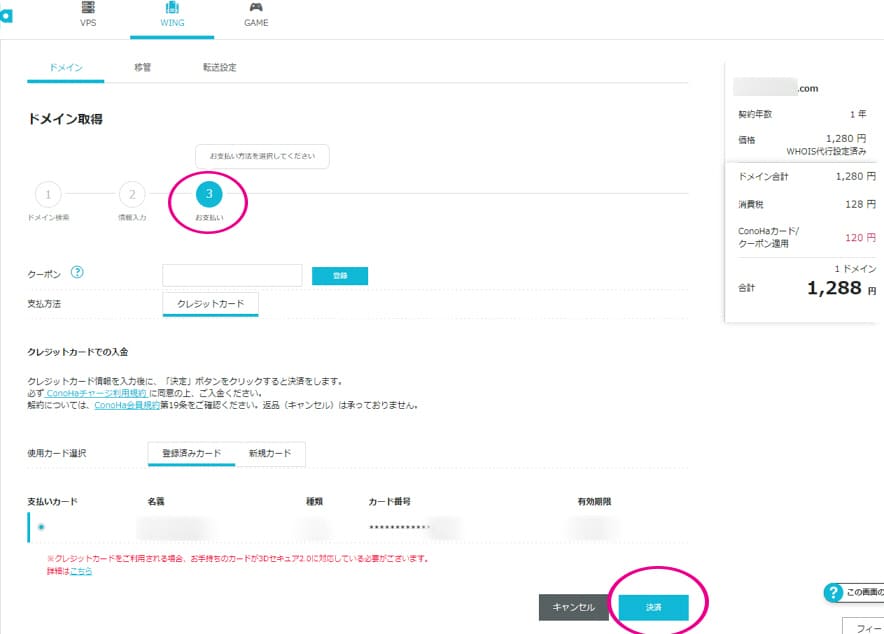Click the ConoHa logo
The height and width of the screenshot is (634, 884).
[x=6, y=15]
